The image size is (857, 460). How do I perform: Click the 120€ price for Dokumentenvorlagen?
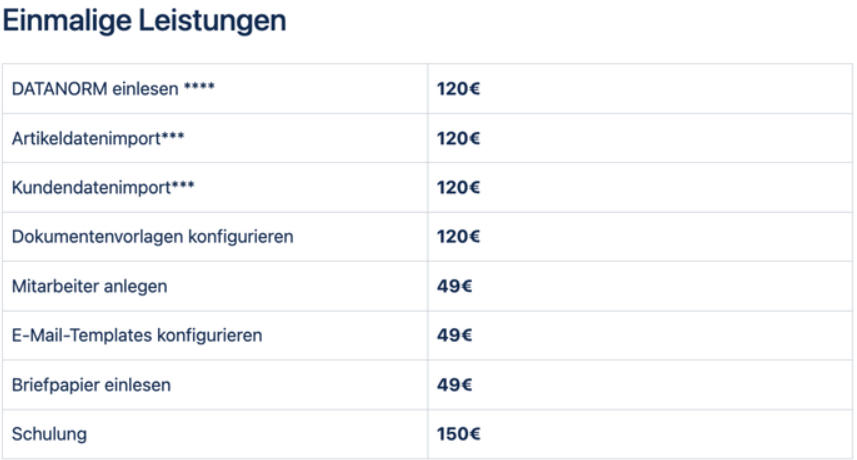click(x=458, y=237)
